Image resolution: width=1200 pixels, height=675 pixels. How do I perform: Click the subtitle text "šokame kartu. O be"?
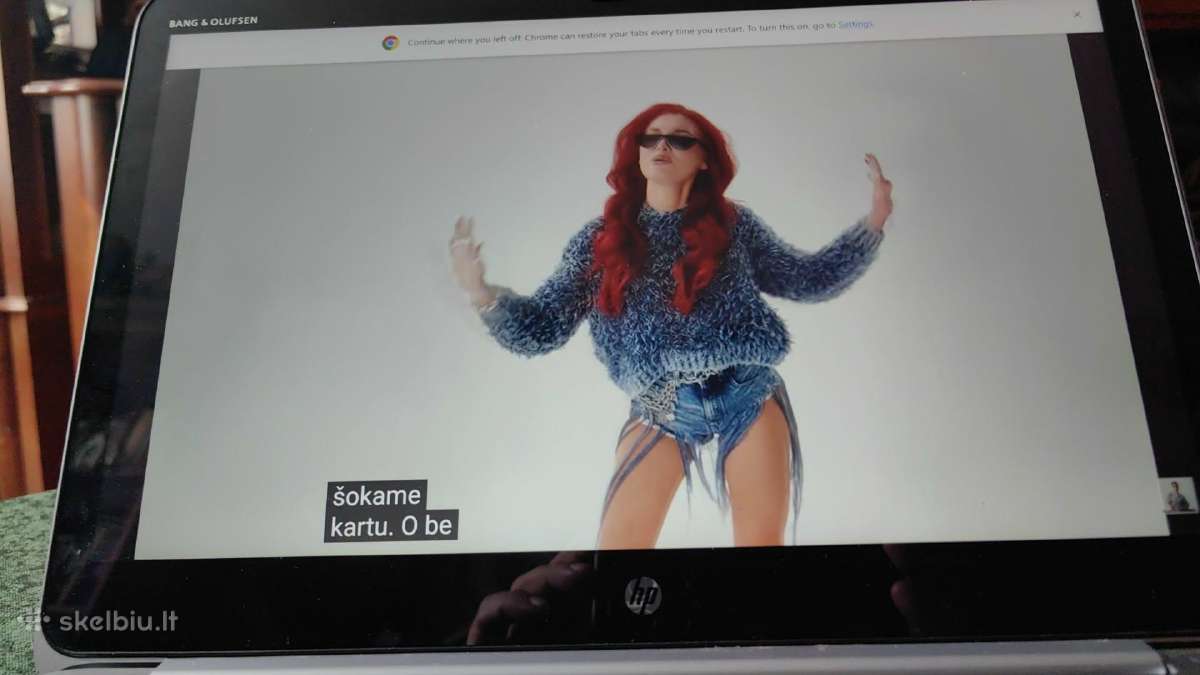(391, 511)
